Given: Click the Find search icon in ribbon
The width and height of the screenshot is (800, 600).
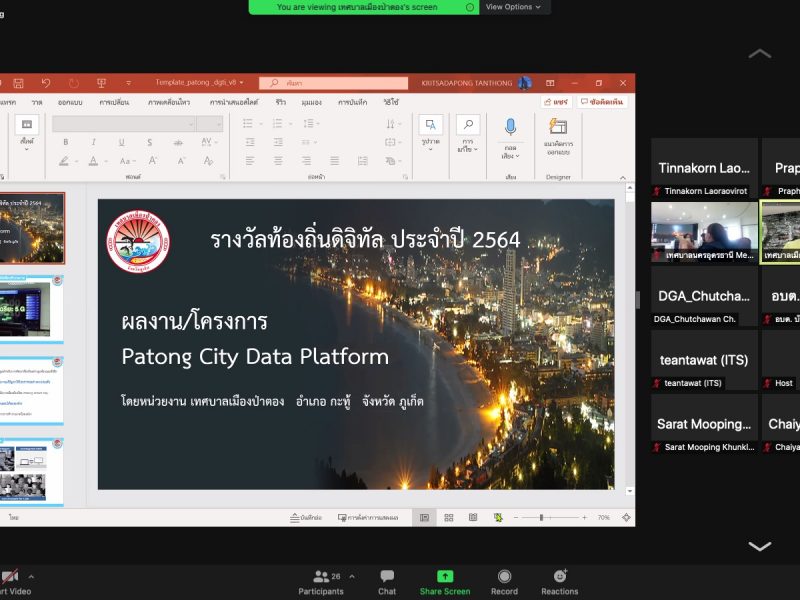Looking at the screenshot, I should 467,125.
